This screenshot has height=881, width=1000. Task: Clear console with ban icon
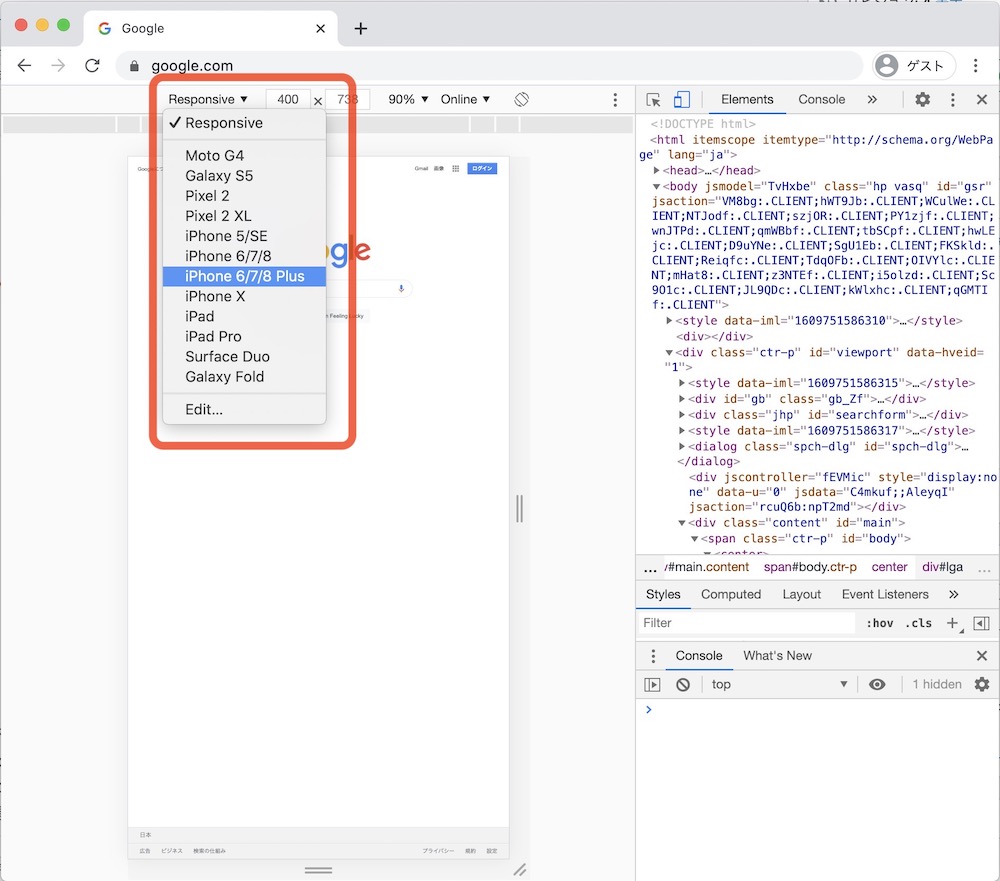pos(682,685)
